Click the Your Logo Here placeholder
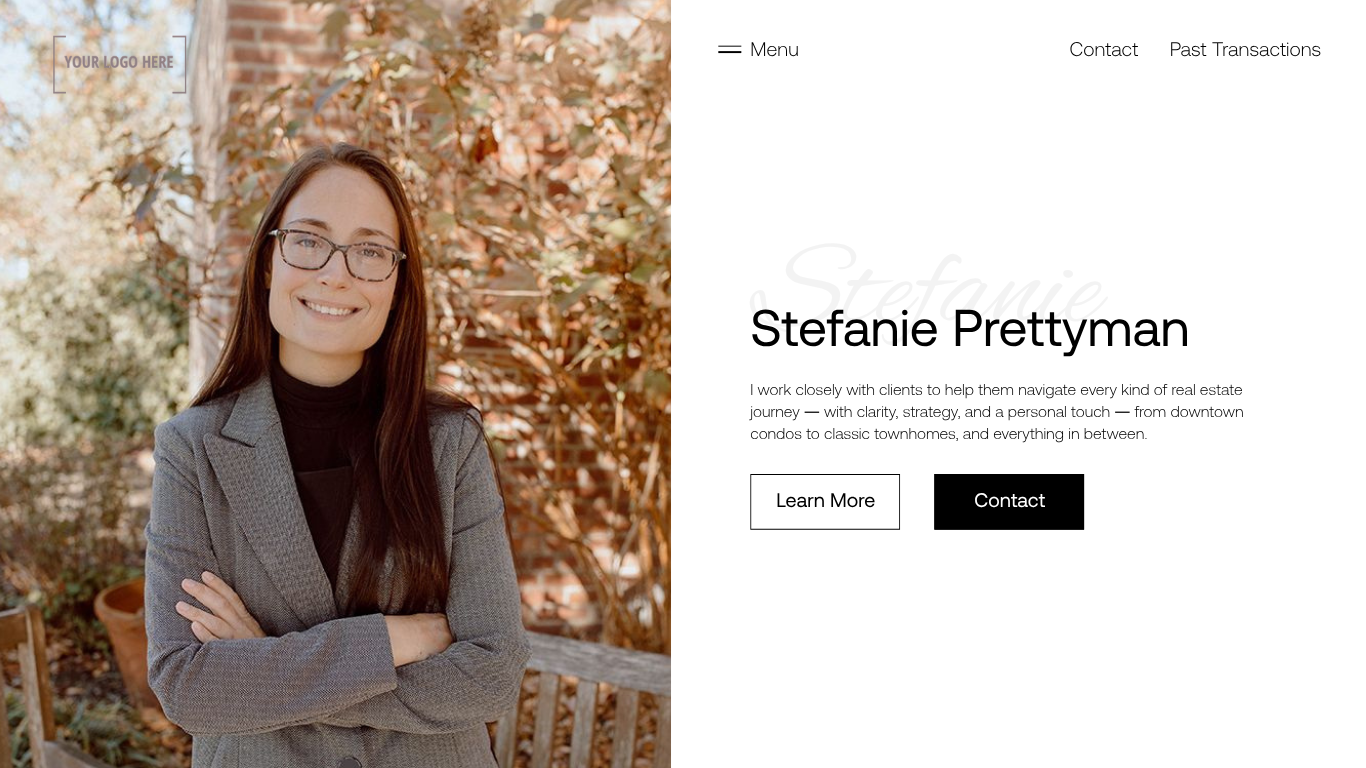 (x=119, y=63)
